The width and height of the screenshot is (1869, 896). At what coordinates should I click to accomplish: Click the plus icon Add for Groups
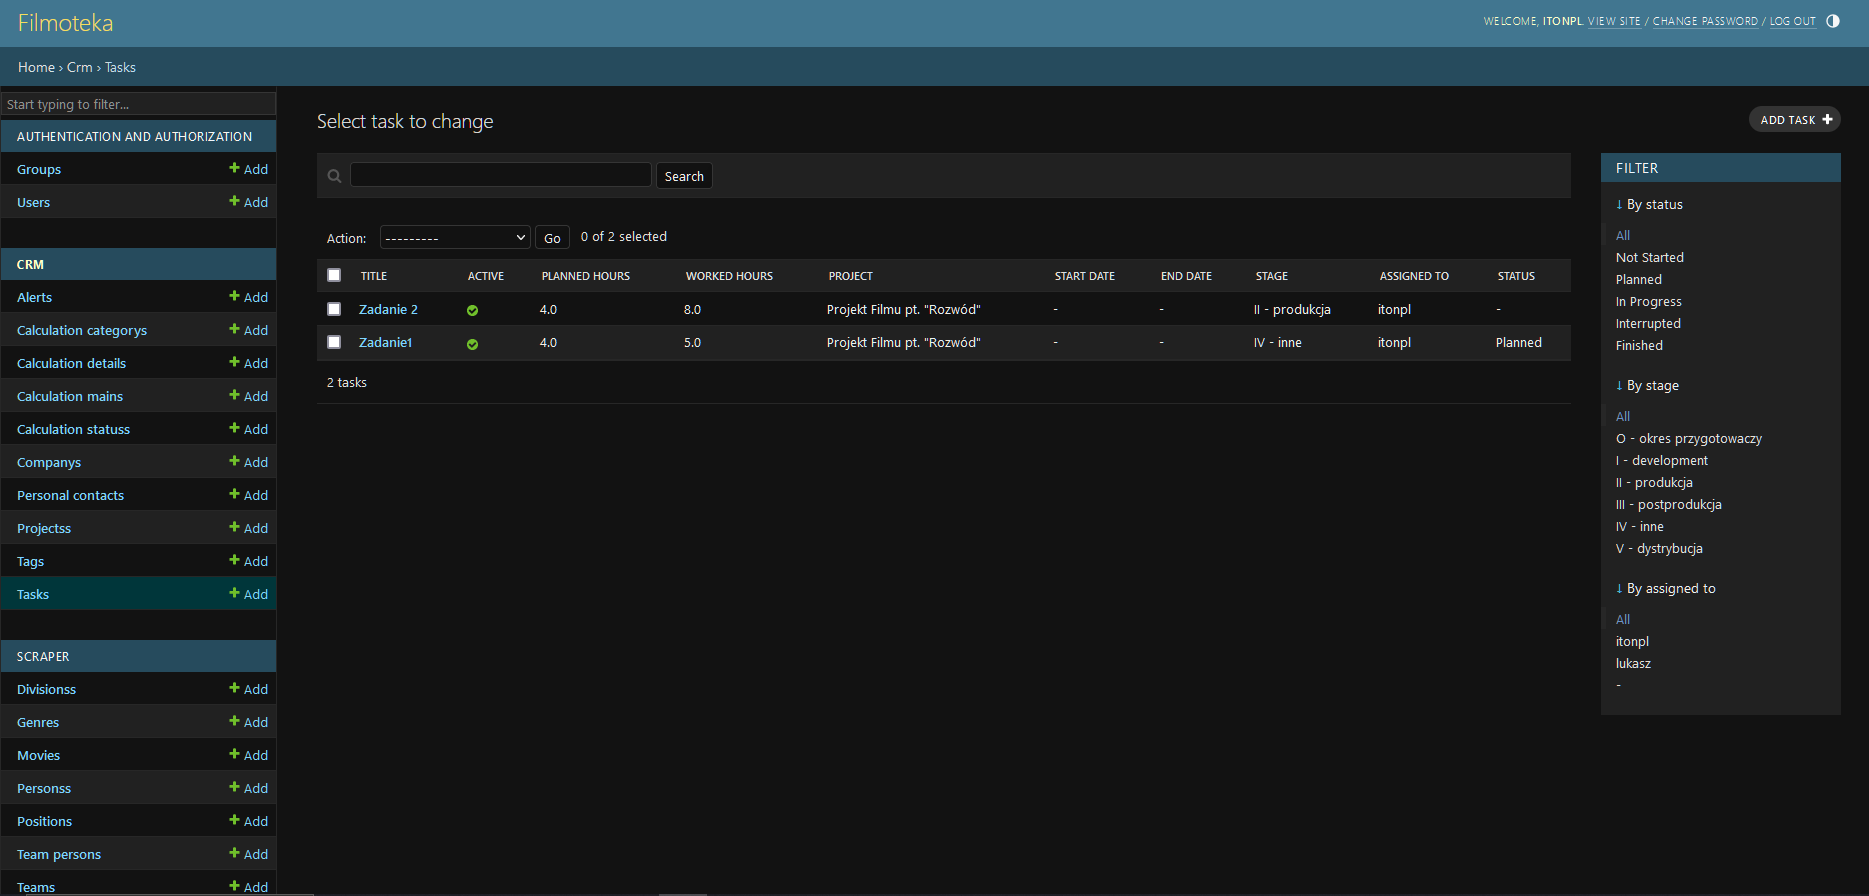click(248, 169)
